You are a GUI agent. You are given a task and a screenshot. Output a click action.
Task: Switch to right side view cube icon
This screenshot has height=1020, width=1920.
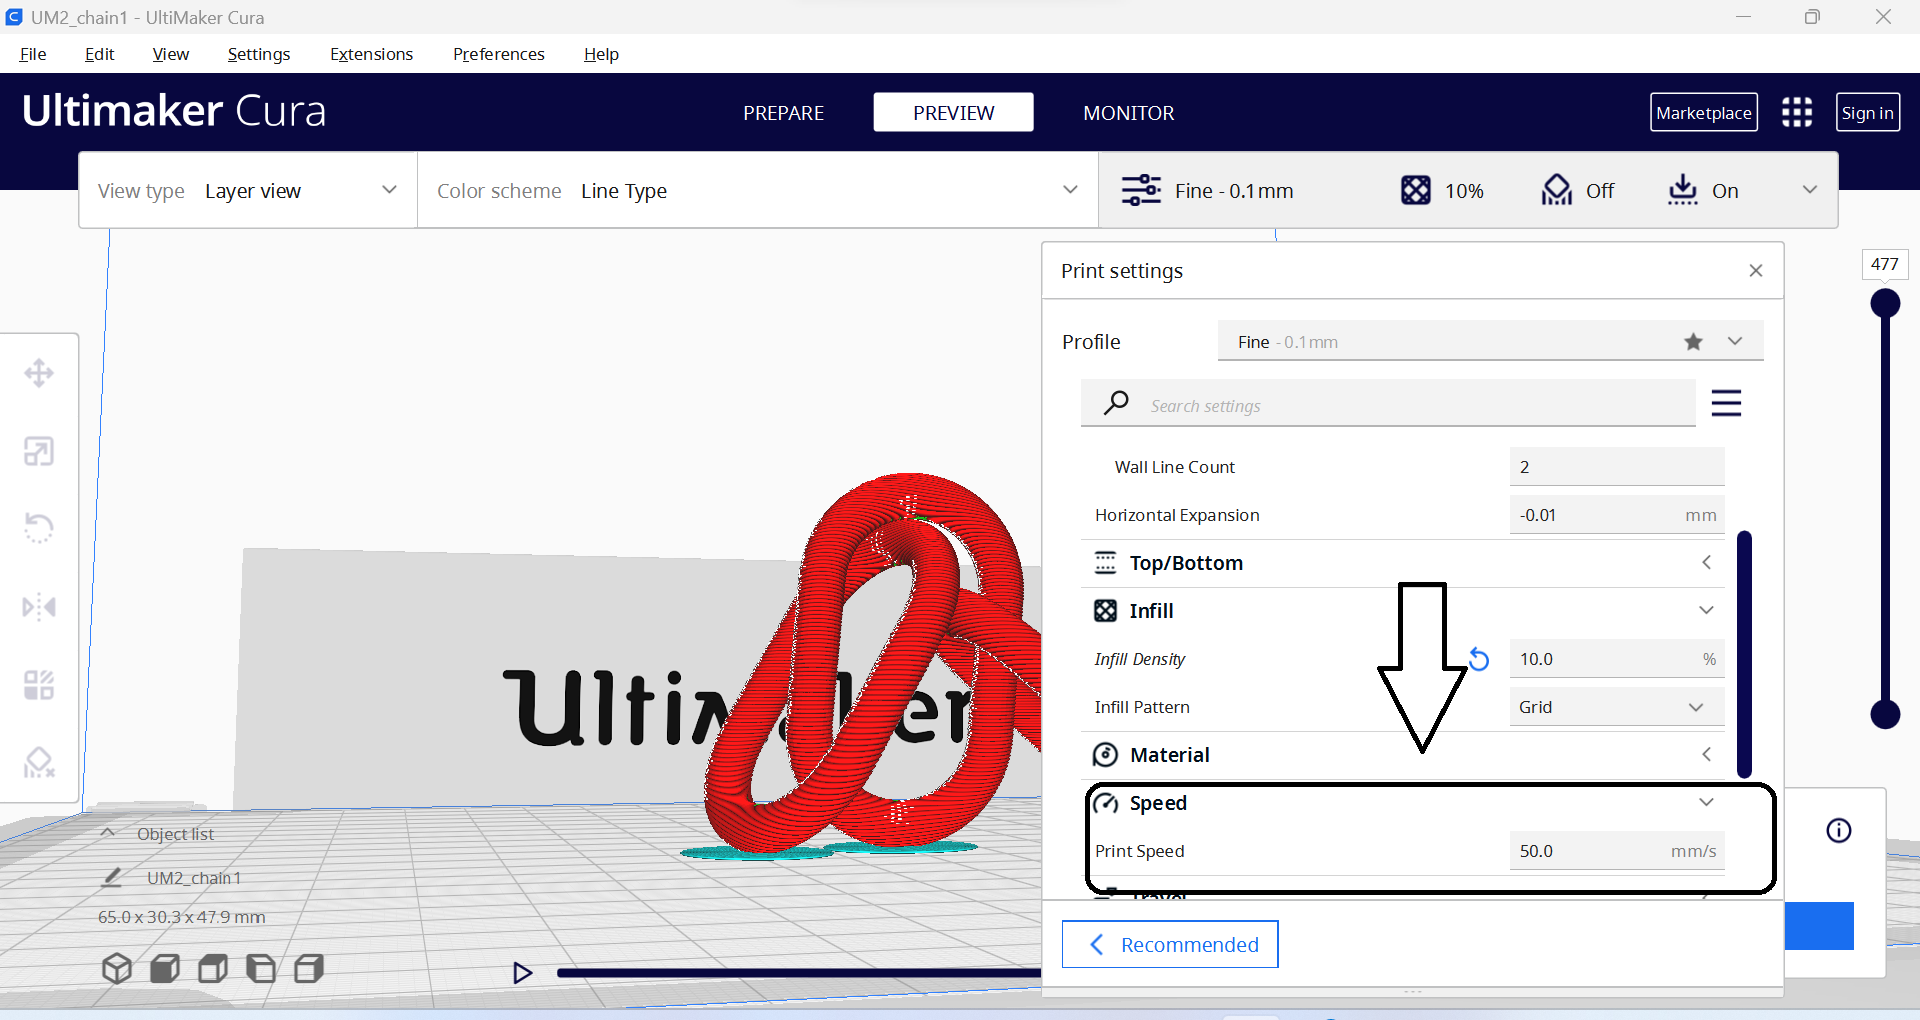[309, 968]
